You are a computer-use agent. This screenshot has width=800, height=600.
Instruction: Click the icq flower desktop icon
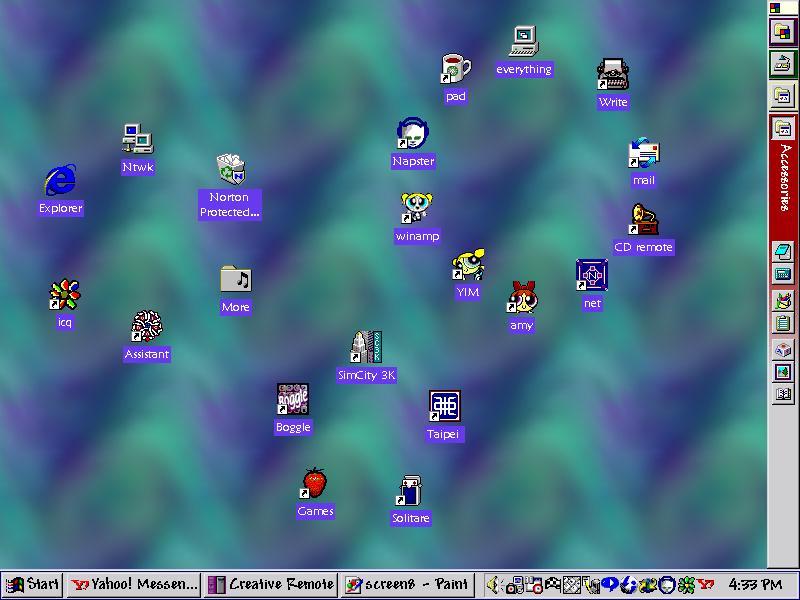(x=64, y=295)
